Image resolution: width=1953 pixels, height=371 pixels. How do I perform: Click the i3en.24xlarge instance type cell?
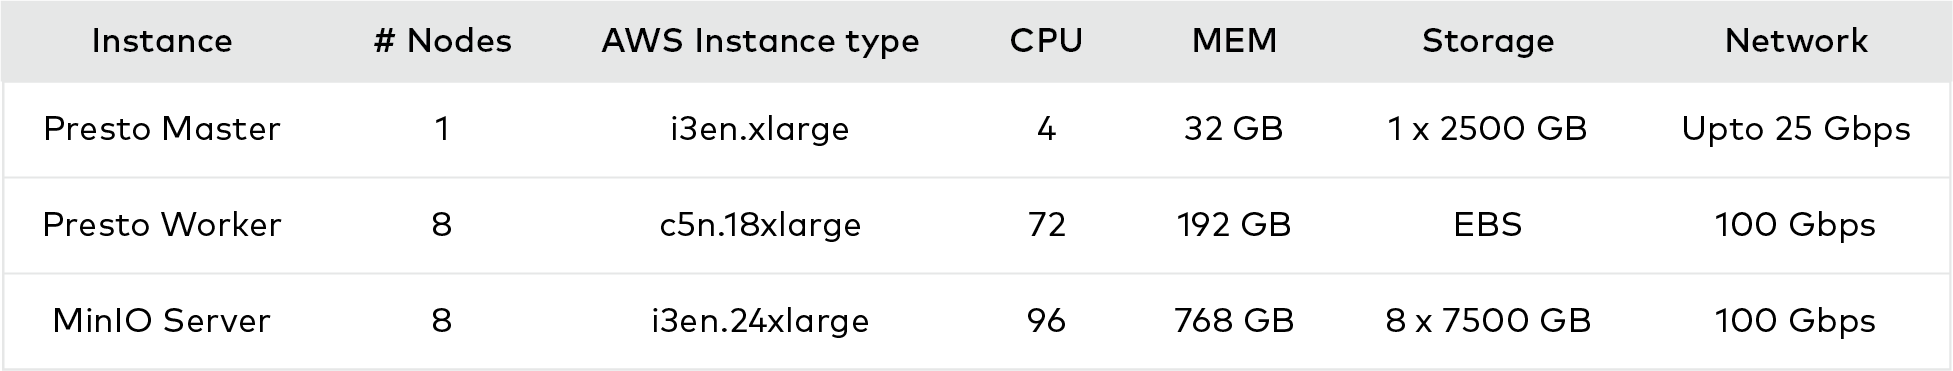pyautogui.click(x=760, y=322)
